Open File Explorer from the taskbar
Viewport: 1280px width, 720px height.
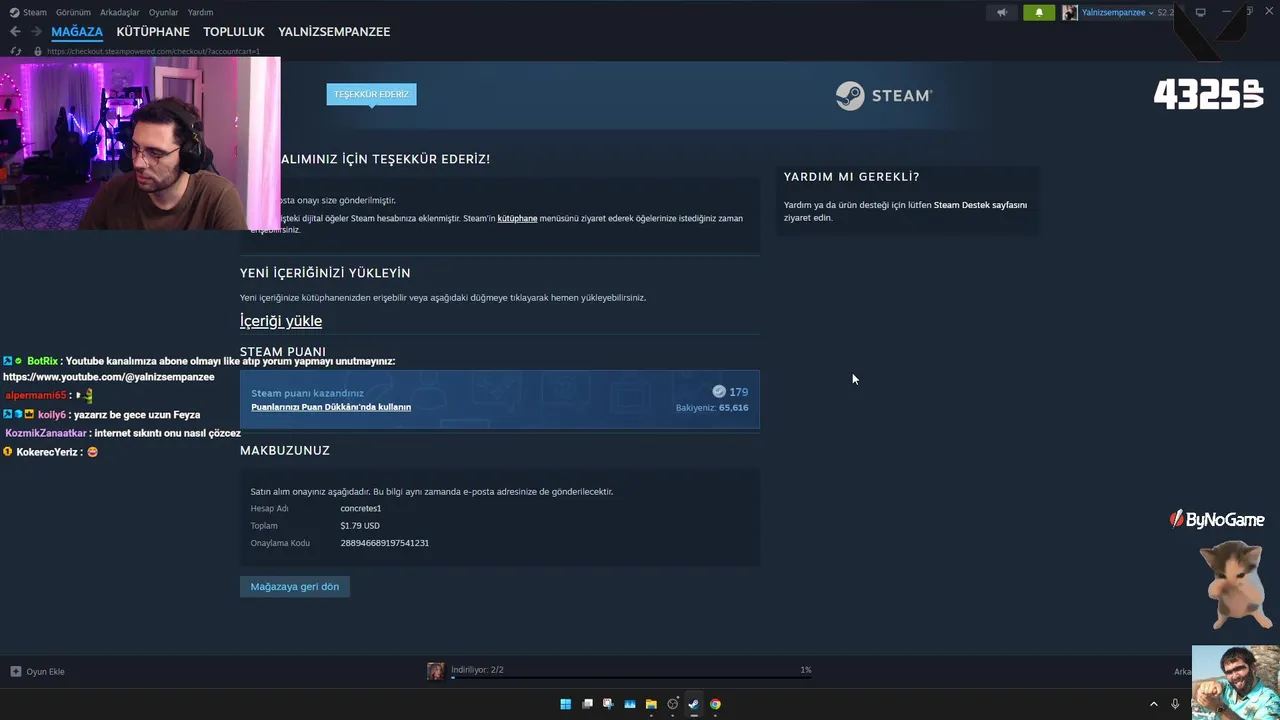click(x=651, y=704)
